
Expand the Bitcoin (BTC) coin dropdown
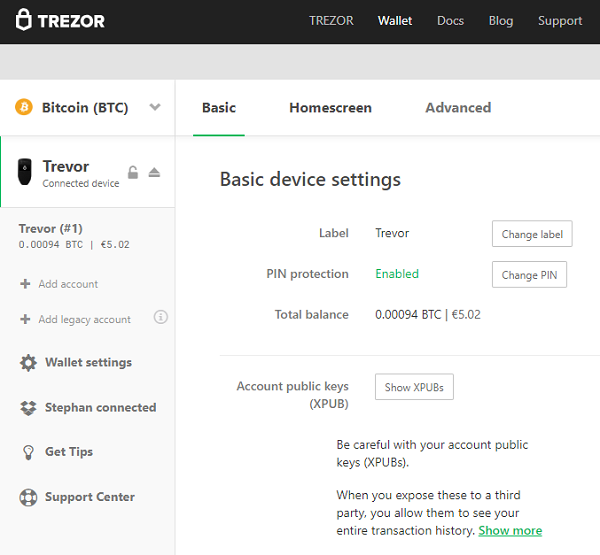point(154,108)
